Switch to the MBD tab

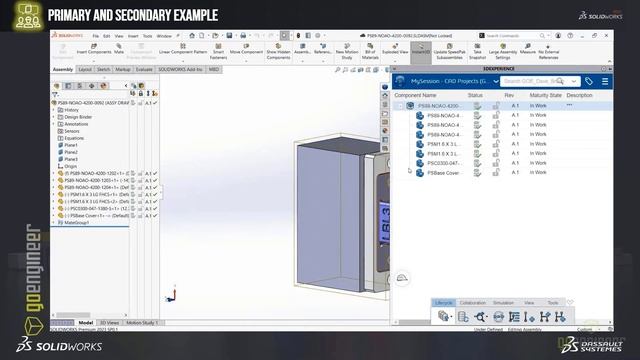pos(214,70)
